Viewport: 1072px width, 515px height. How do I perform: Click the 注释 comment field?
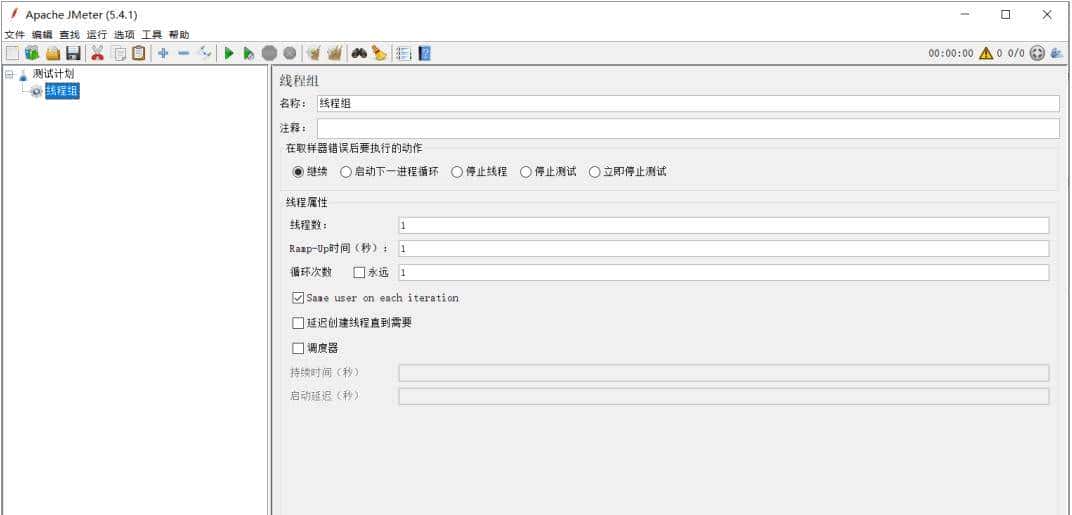tap(688, 129)
